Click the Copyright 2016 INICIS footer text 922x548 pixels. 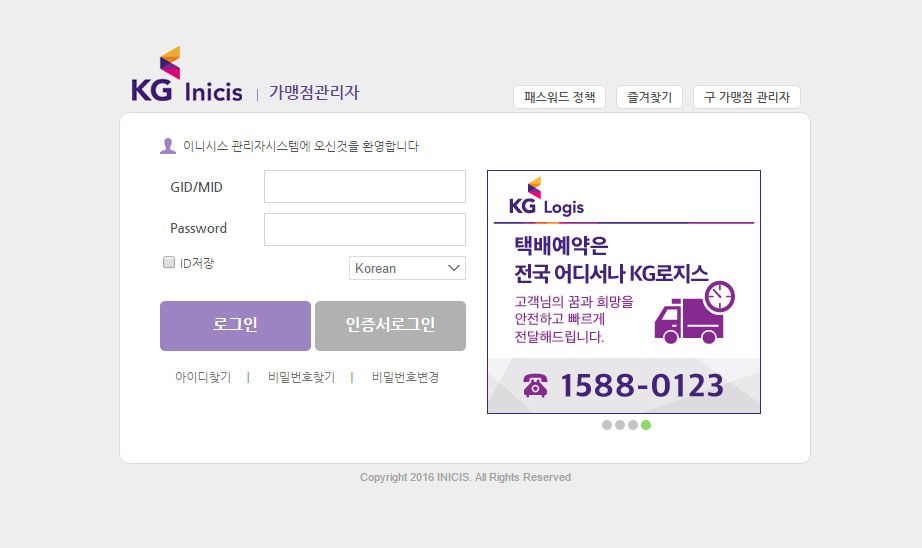click(465, 477)
